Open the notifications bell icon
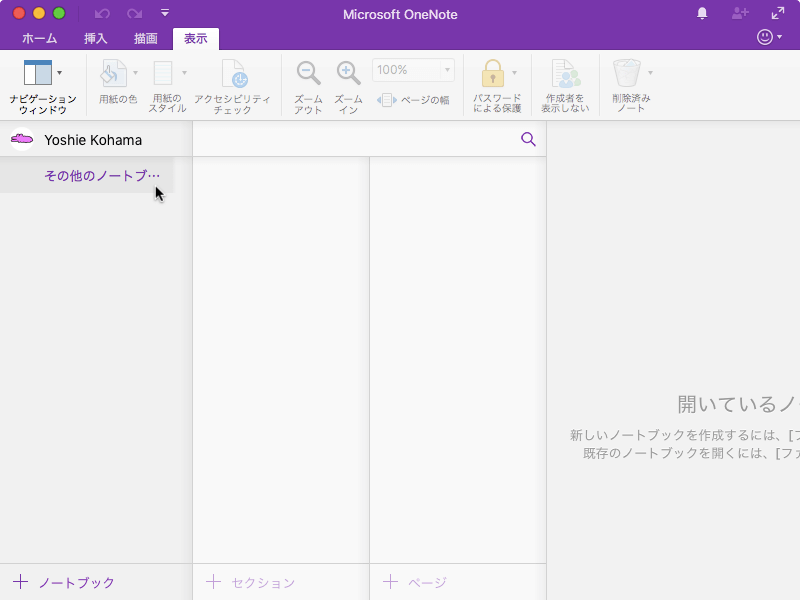Screen dimensions: 800x600 (x=702, y=13)
